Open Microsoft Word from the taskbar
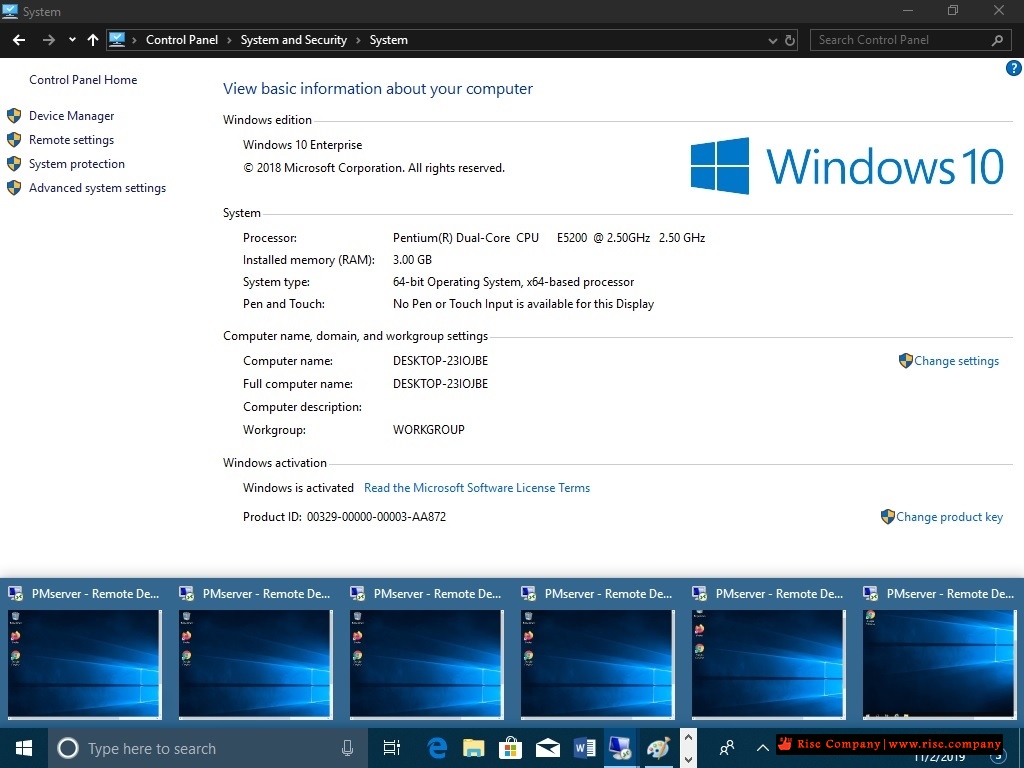 click(x=584, y=748)
